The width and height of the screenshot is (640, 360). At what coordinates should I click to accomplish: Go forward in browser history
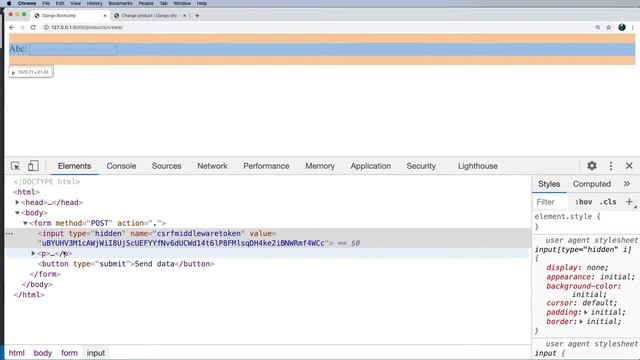(x=22, y=27)
